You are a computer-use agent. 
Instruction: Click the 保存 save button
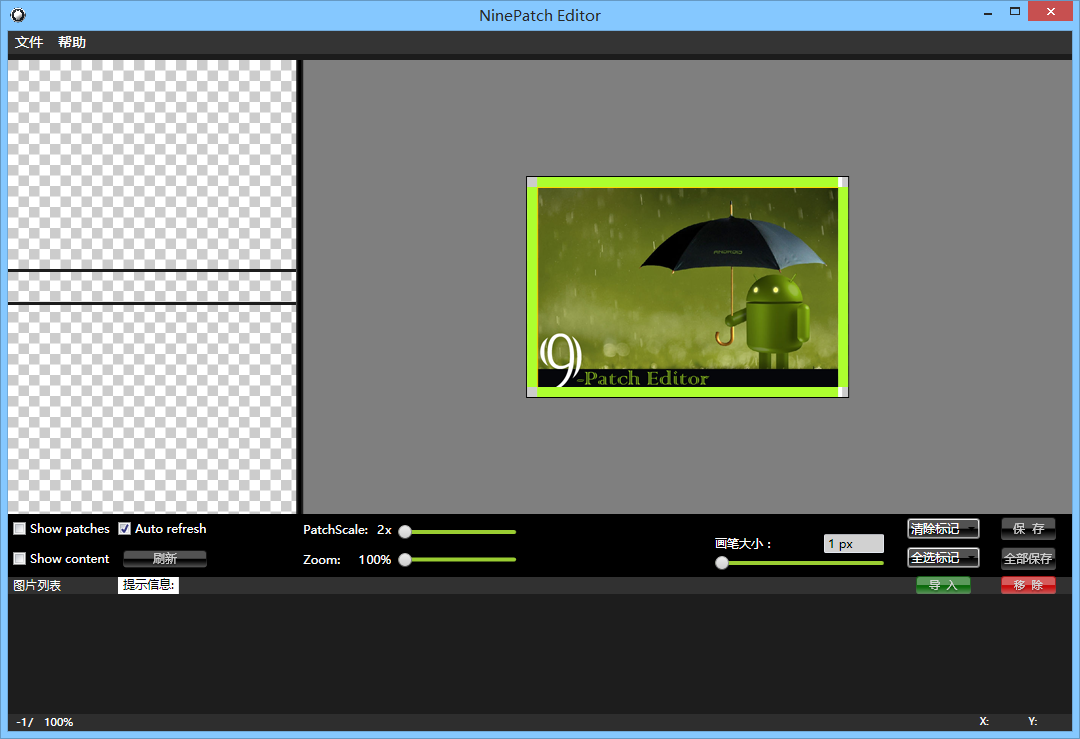pyautogui.click(x=1028, y=529)
